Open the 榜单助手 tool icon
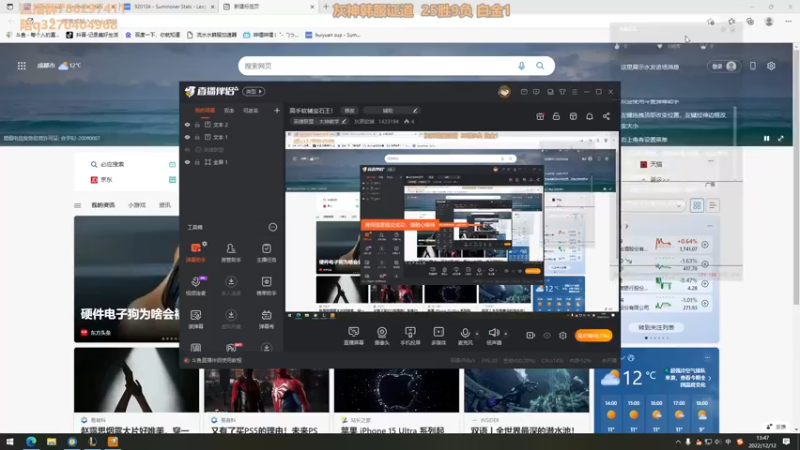Screen dimensions: 800x450 (x=266, y=286)
